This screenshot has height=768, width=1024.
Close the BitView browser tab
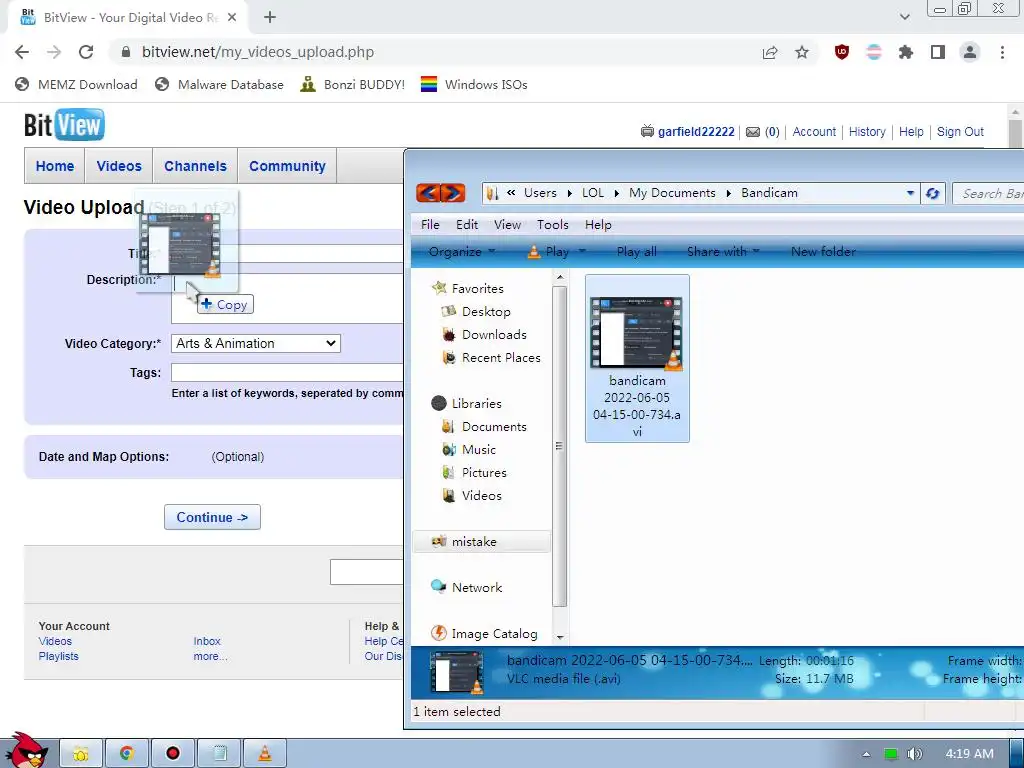pyautogui.click(x=232, y=18)
